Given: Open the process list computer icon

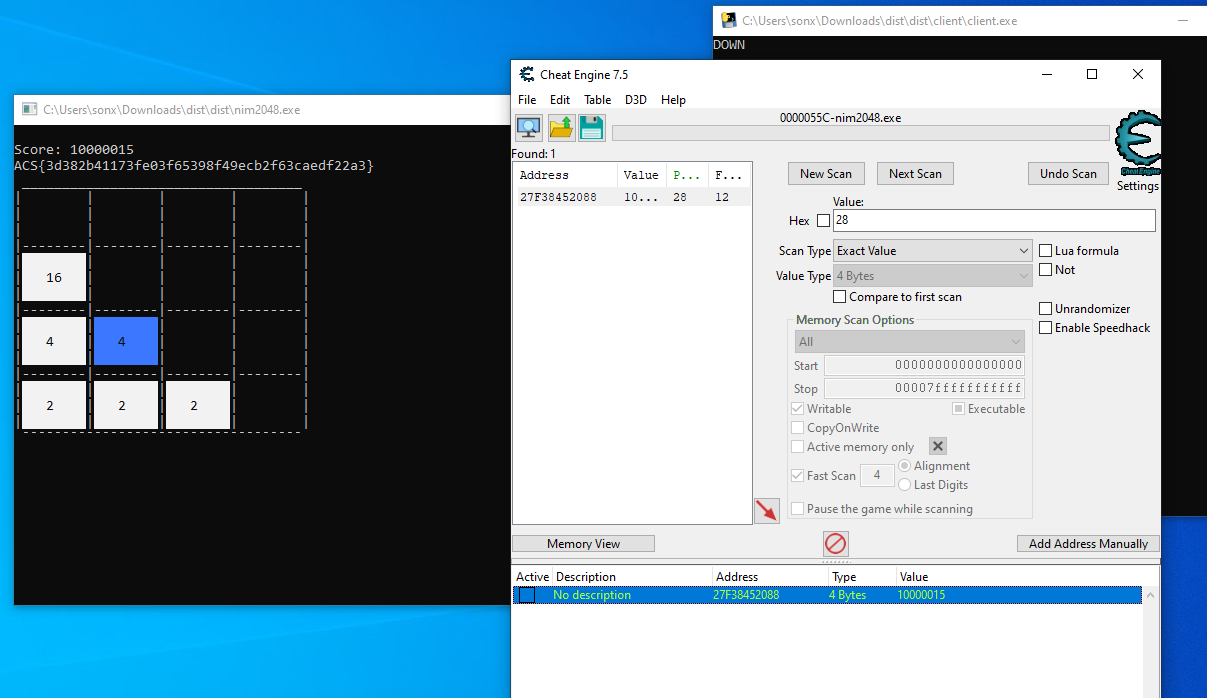Looking at the screenshot, I should tap(529, 128).
